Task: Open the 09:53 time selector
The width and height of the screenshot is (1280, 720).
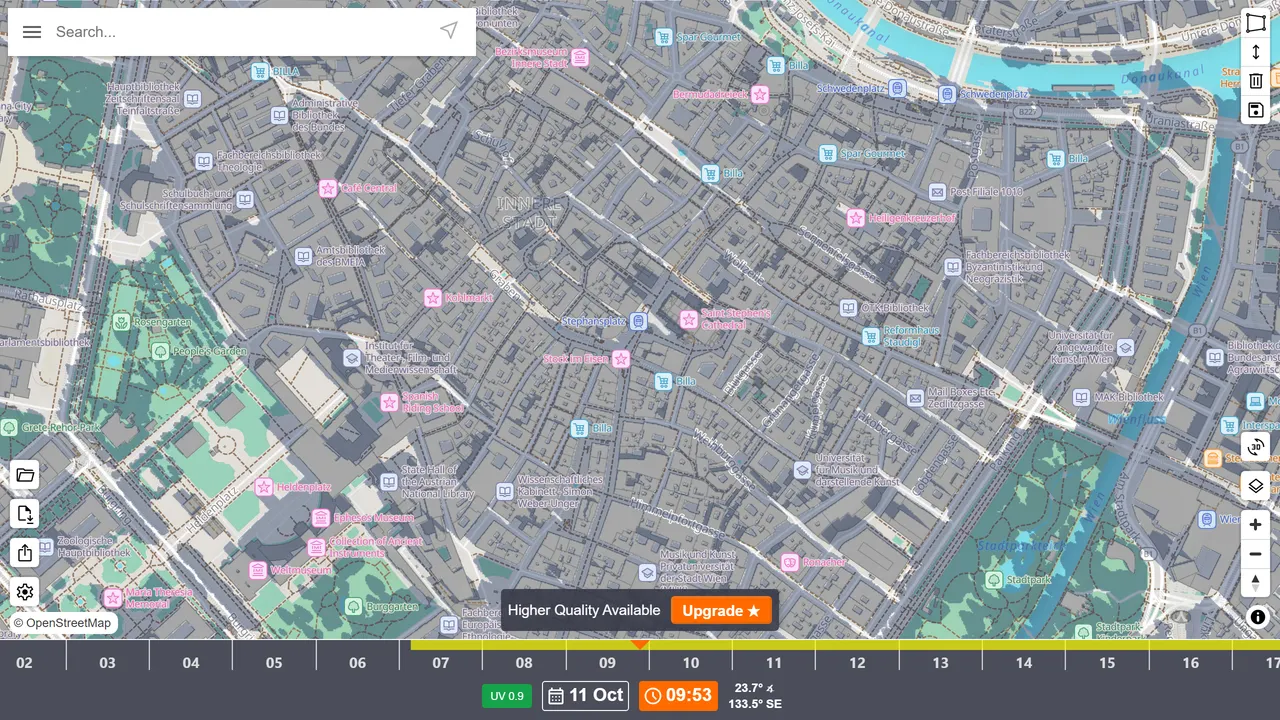Action: [x=678, y=695]
